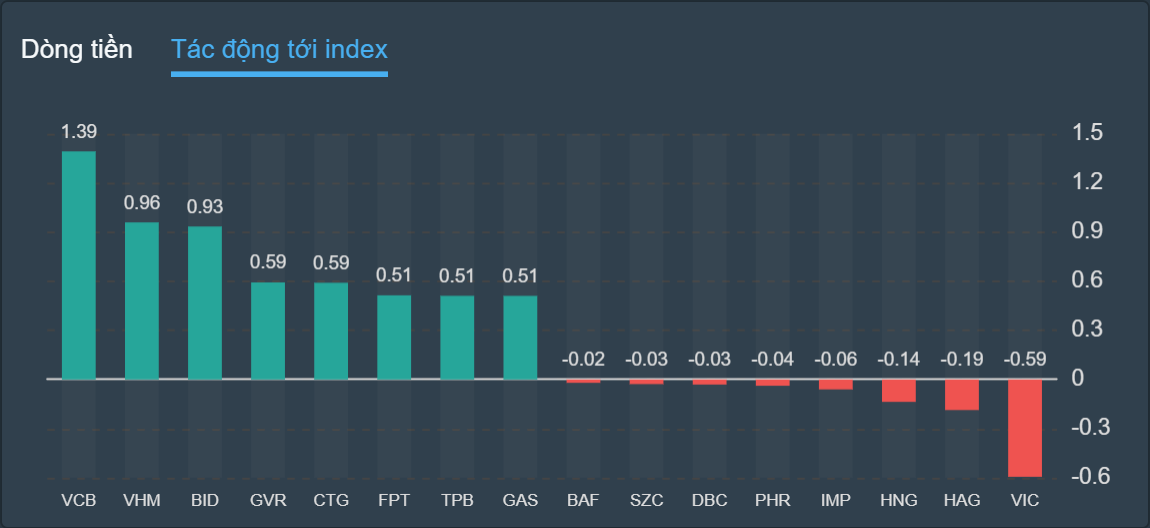The height and width of the screenshot is (528, 1150).
Task: Select the Tác động tới index tab
Action: coord(279,50)
